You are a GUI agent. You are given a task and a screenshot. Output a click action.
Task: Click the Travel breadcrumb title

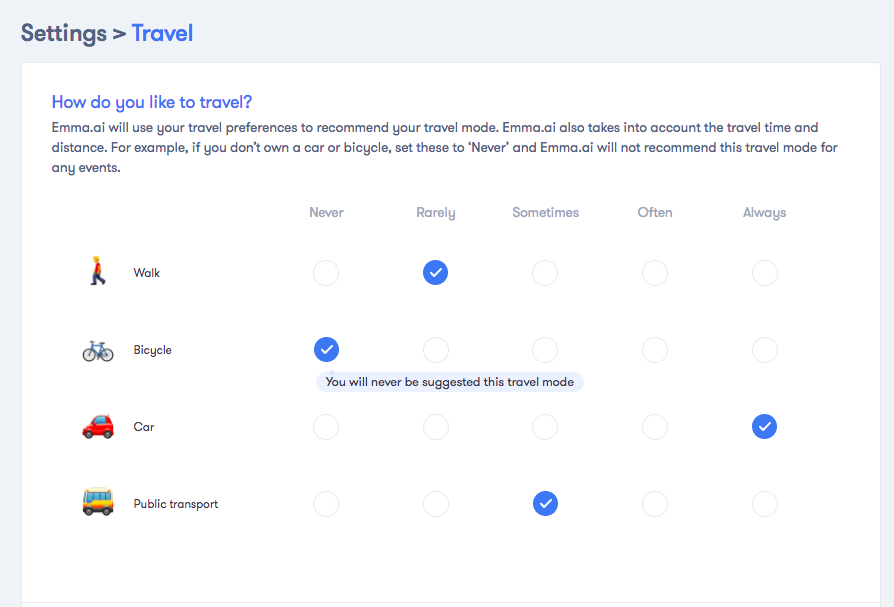pos(162,33)
